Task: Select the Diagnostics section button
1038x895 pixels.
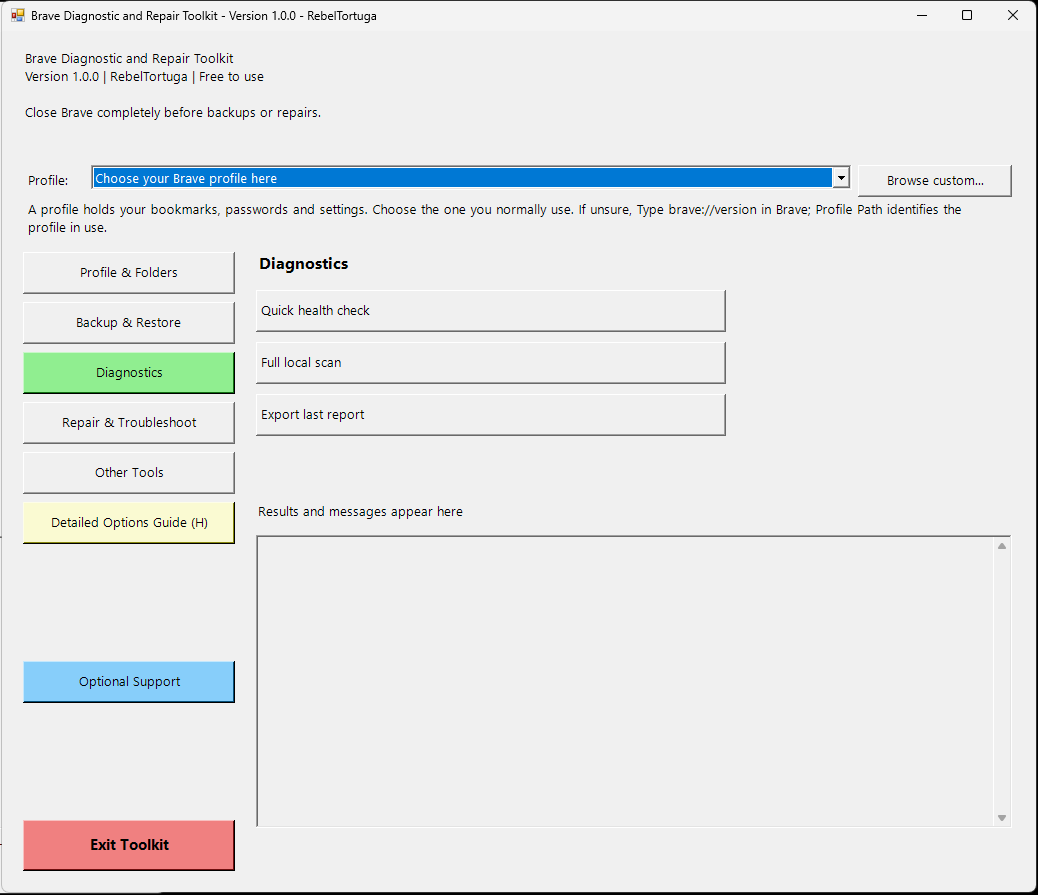Action: point(129,372)
